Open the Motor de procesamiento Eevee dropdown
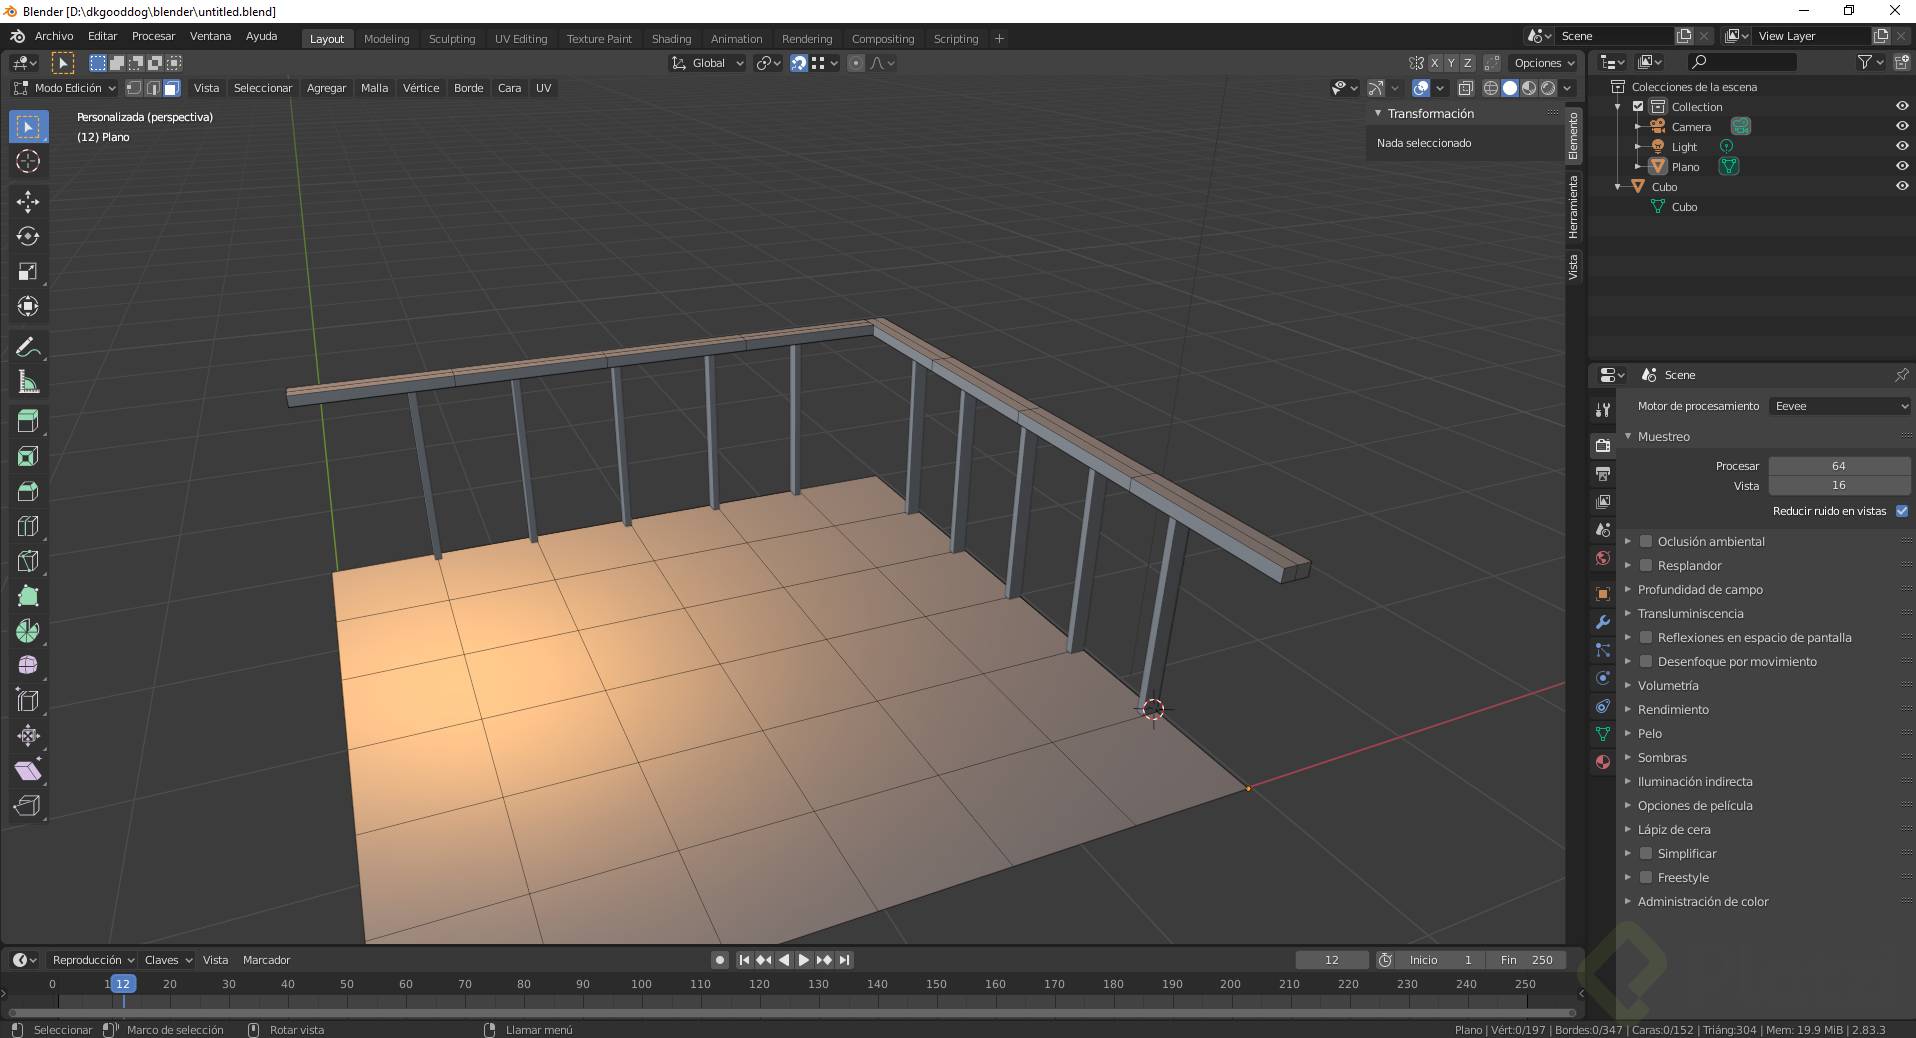Screen dimensions: 1916x1038 click(1840, 406)
